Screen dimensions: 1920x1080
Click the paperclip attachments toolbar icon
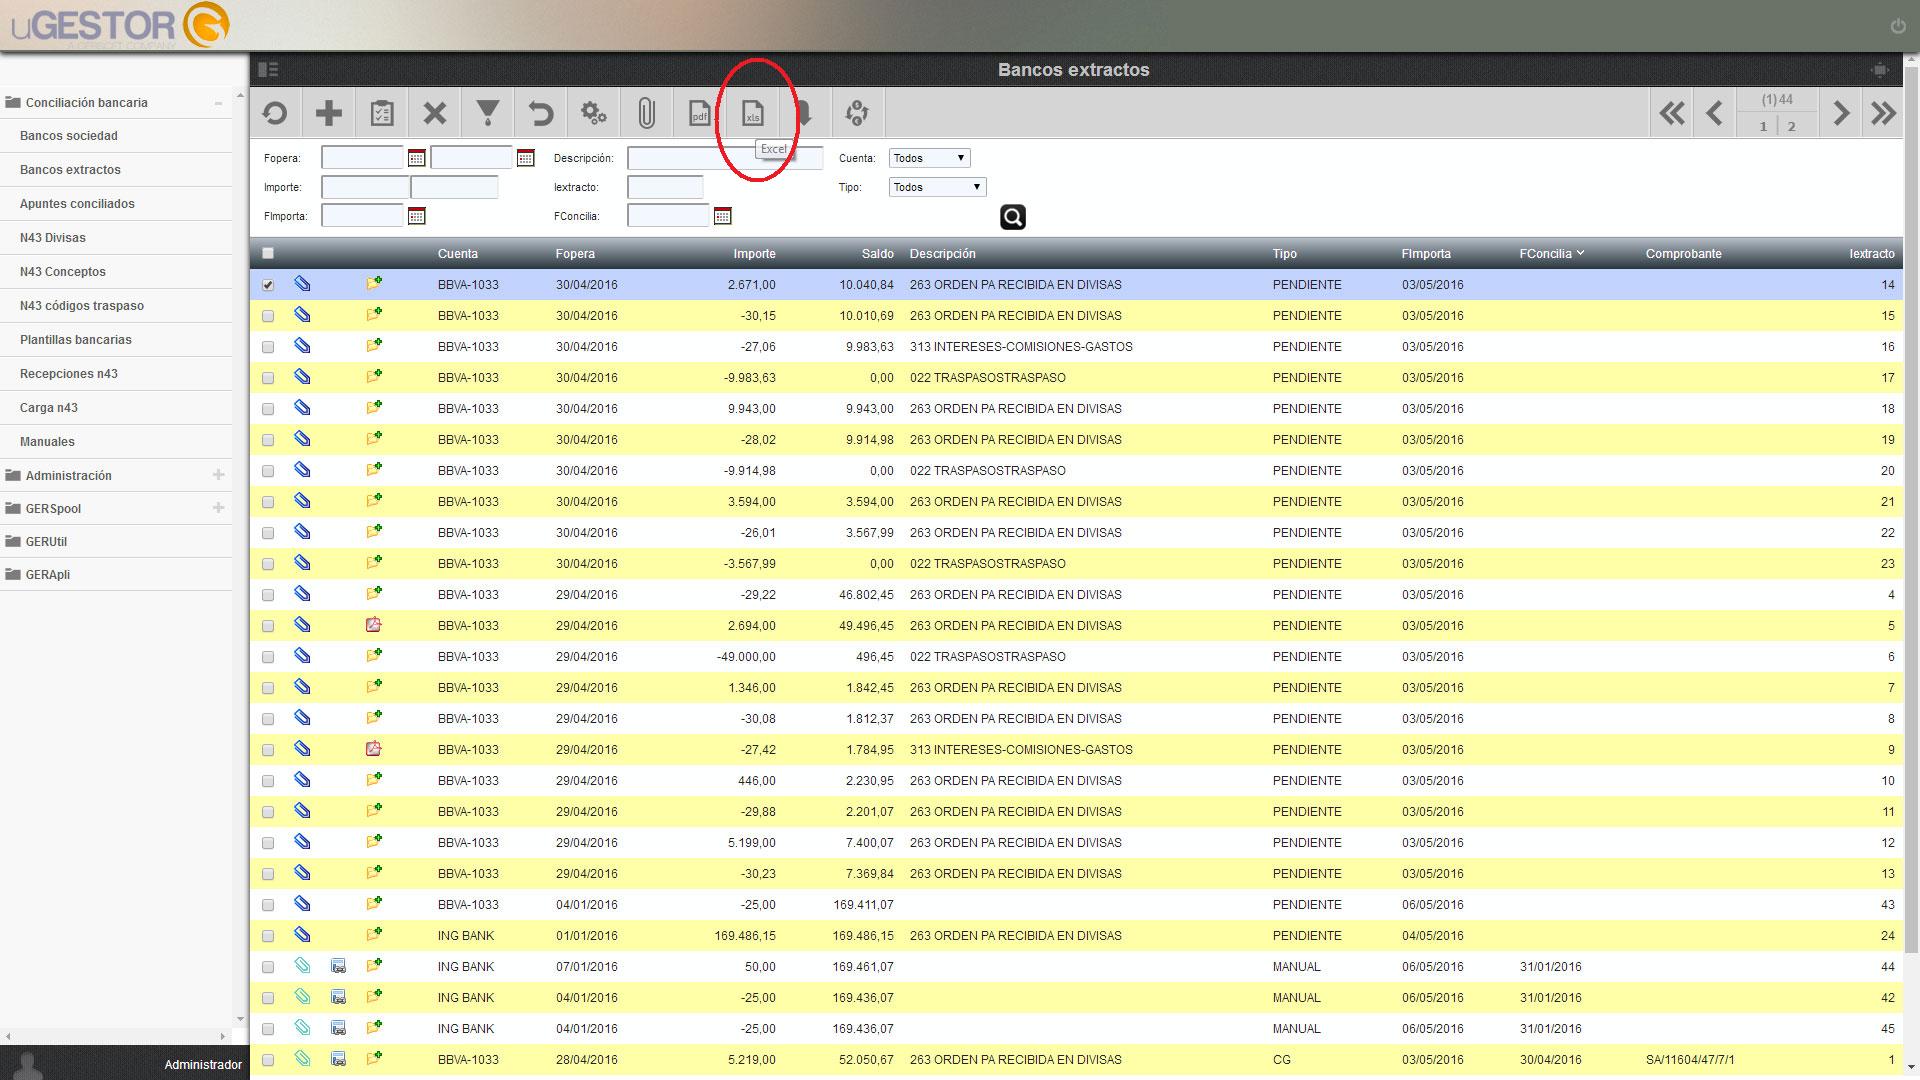(x=646, y=113)
